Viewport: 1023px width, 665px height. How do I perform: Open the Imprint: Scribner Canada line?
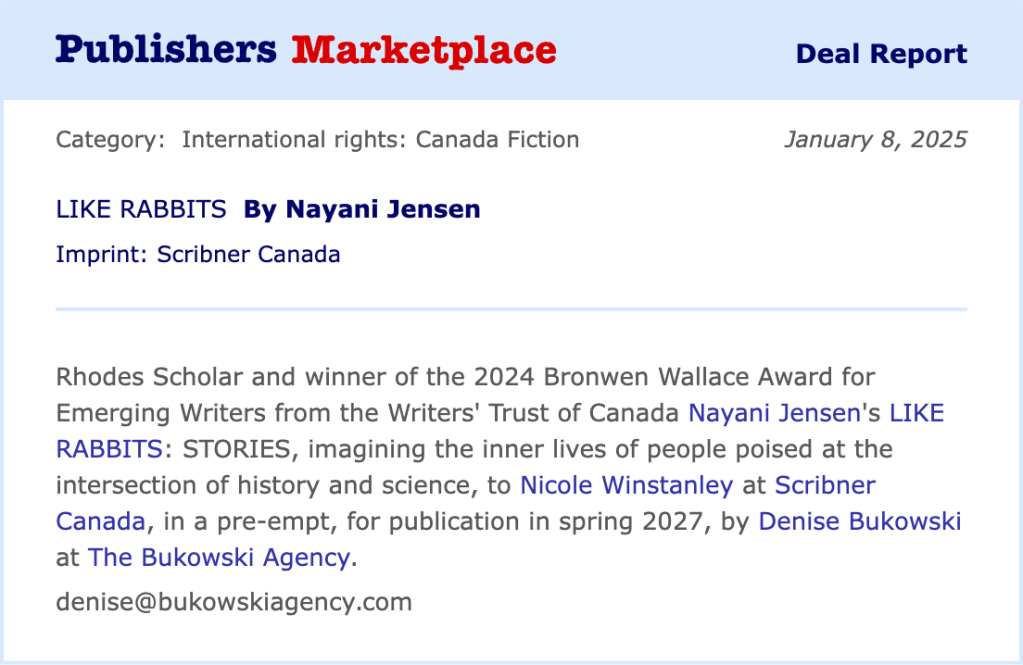198,254
